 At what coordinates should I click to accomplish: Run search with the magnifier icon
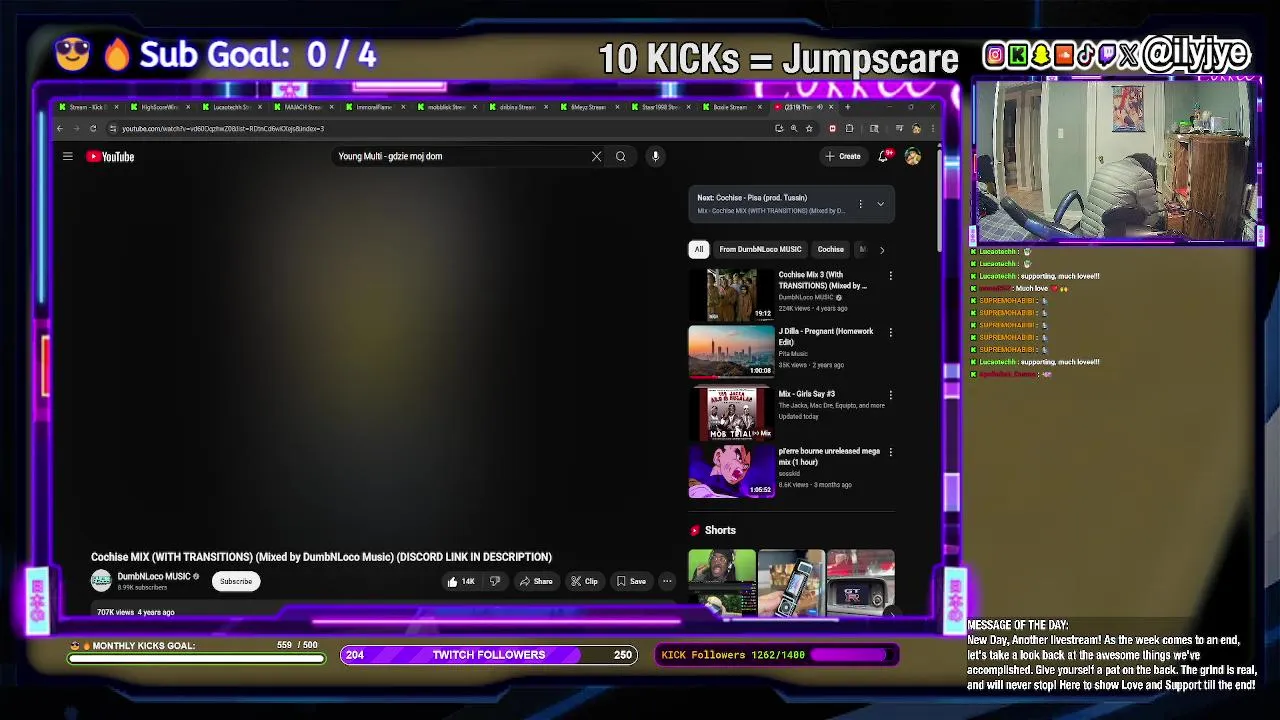pyautogui.click(x=620, y=156)
